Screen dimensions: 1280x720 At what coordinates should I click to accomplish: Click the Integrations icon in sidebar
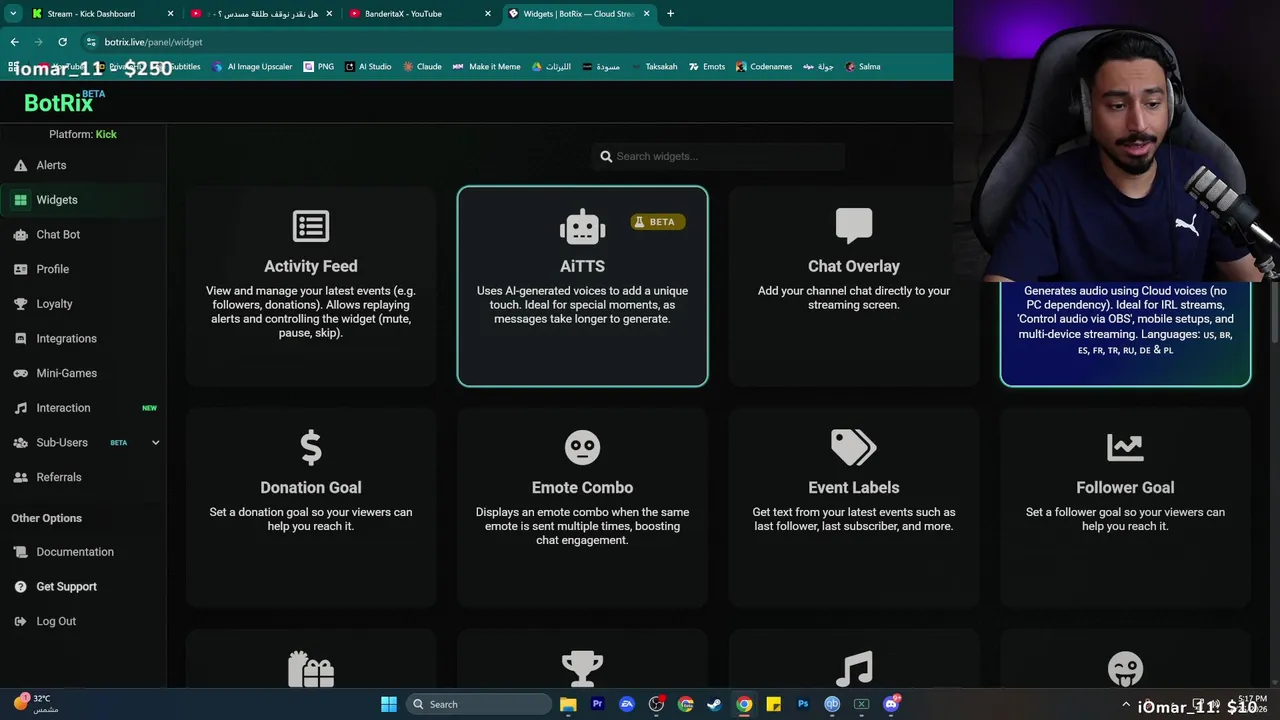(x=20, y=338)
